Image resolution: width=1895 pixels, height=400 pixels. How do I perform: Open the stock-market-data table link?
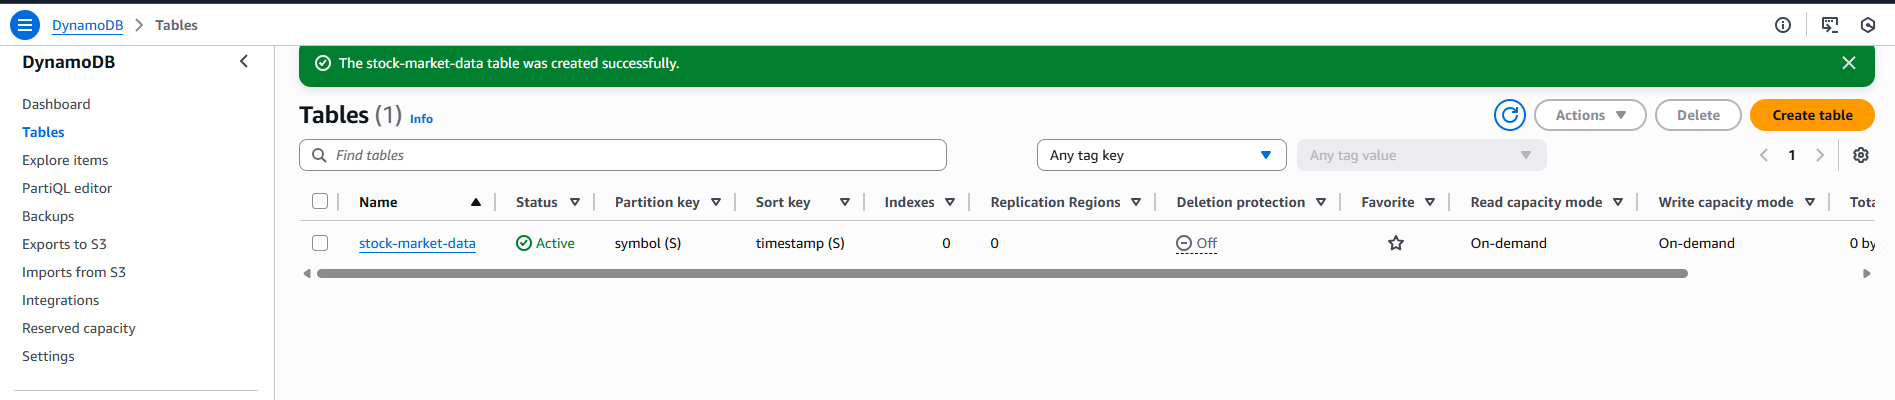coord(417,243)
